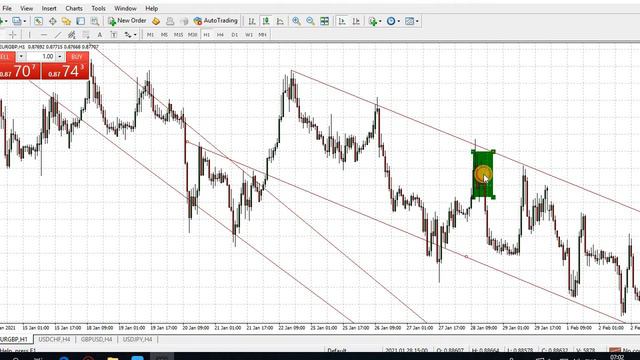Open the Insert menu
The height and width of the screenshot is (360, 640).
click(49, 8)
